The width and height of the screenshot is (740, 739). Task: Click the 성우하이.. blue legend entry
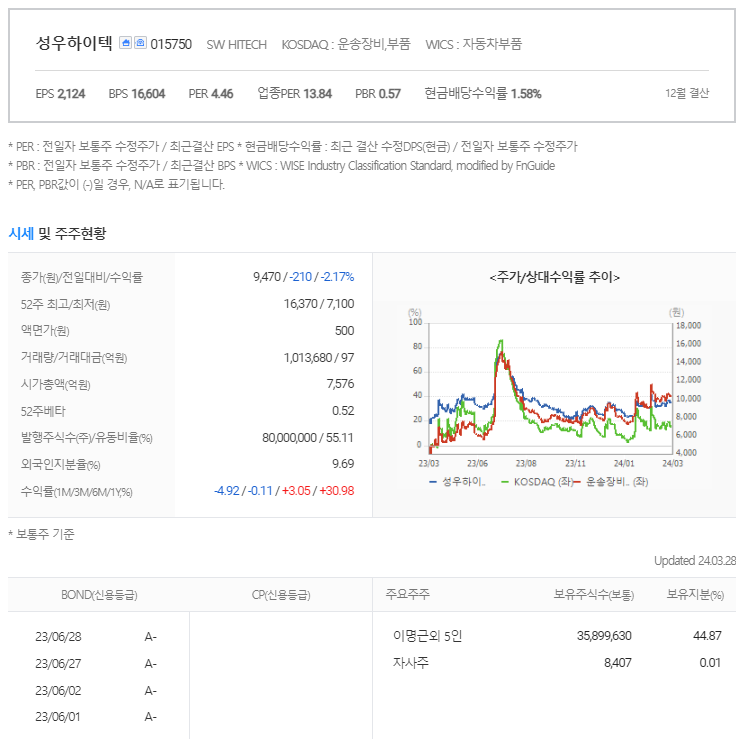click(x=457, y=482)
